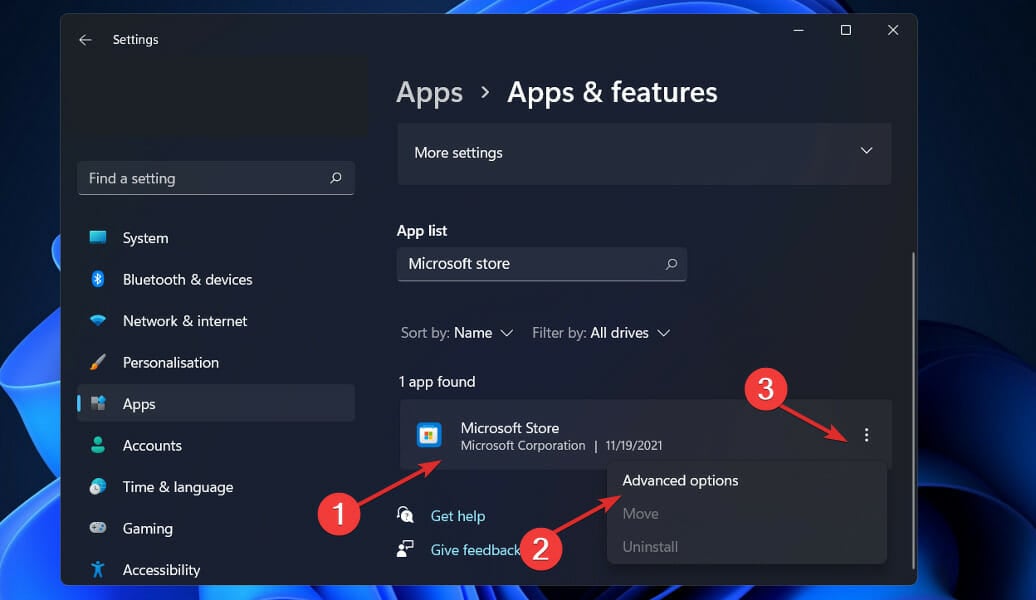Click the Accounts person icon
The height and width of the screenshot is (600, 1036).
coord(98,445)
